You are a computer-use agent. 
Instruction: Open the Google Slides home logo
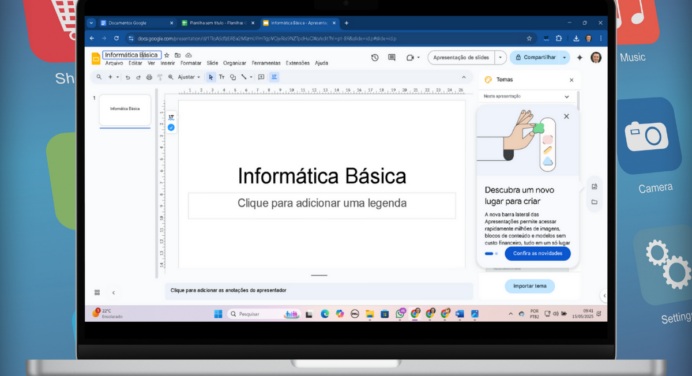pos(95,58)
